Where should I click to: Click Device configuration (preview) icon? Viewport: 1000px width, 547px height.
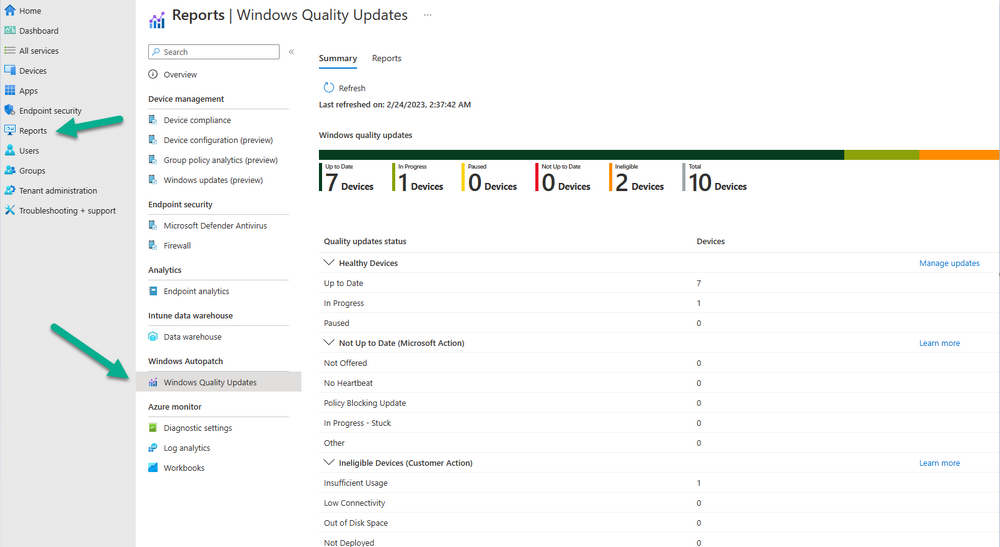[153, 140]
